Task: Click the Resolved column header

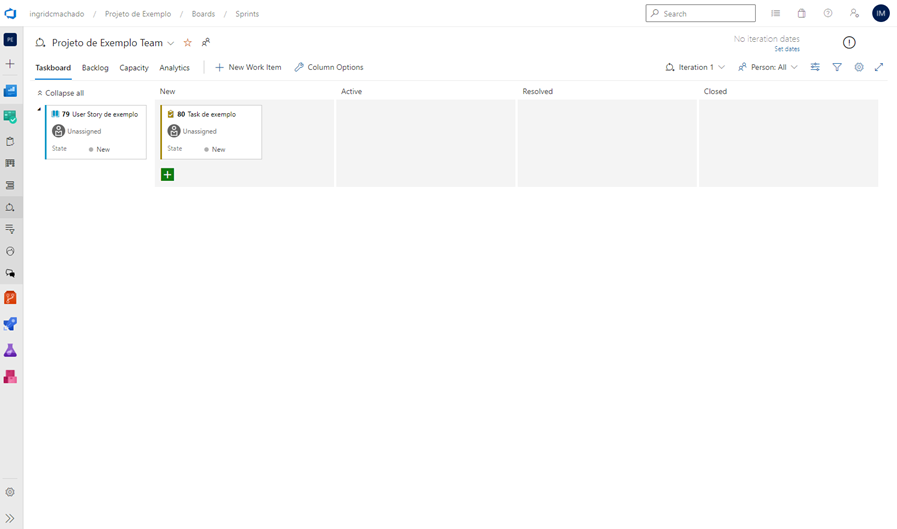Action: click(537, 92)
